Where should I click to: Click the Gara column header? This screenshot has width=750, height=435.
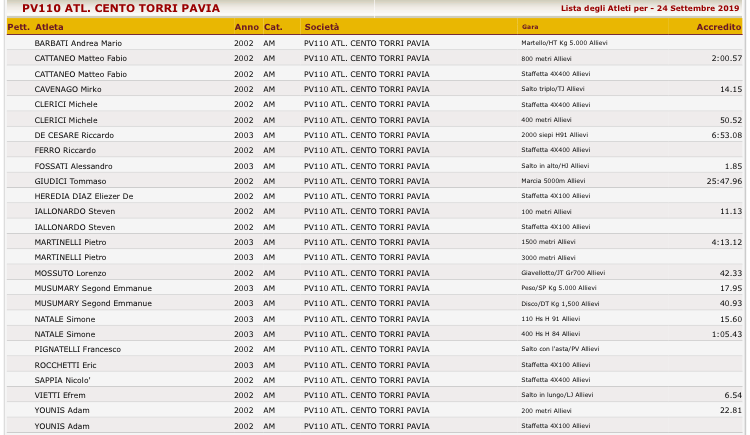point(530,27)
